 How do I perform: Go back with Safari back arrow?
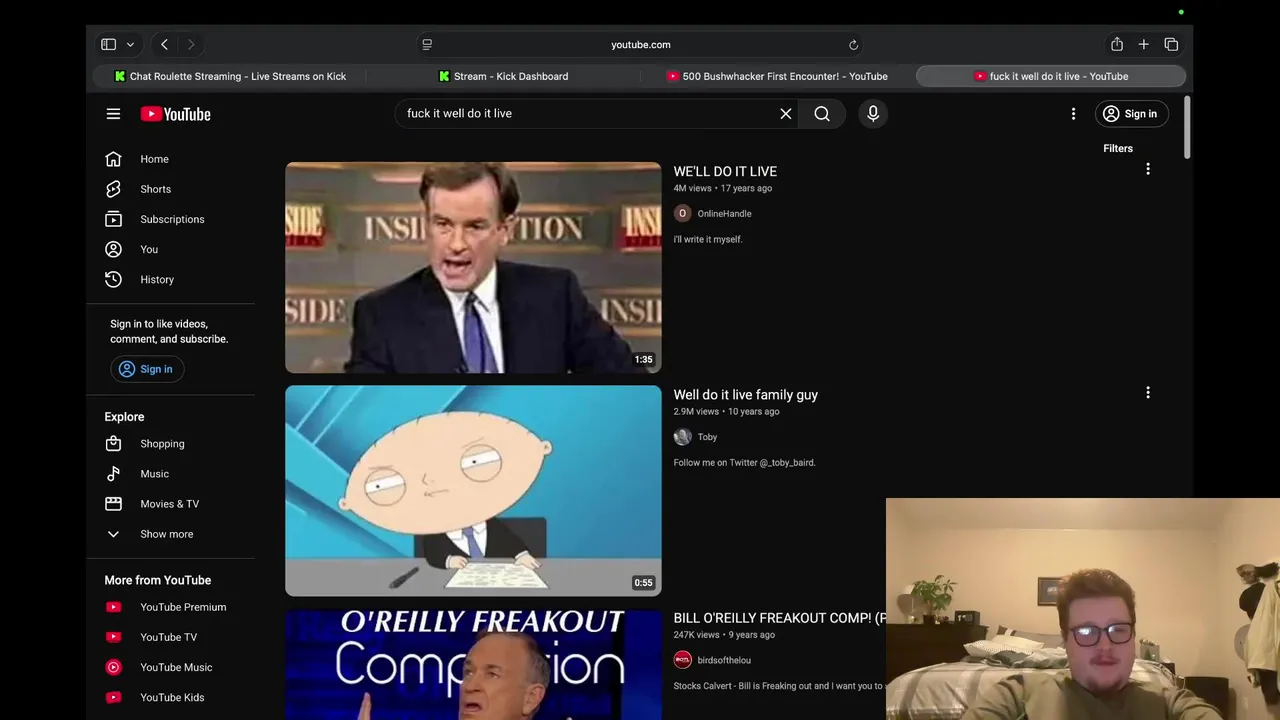tap(164, 44)
